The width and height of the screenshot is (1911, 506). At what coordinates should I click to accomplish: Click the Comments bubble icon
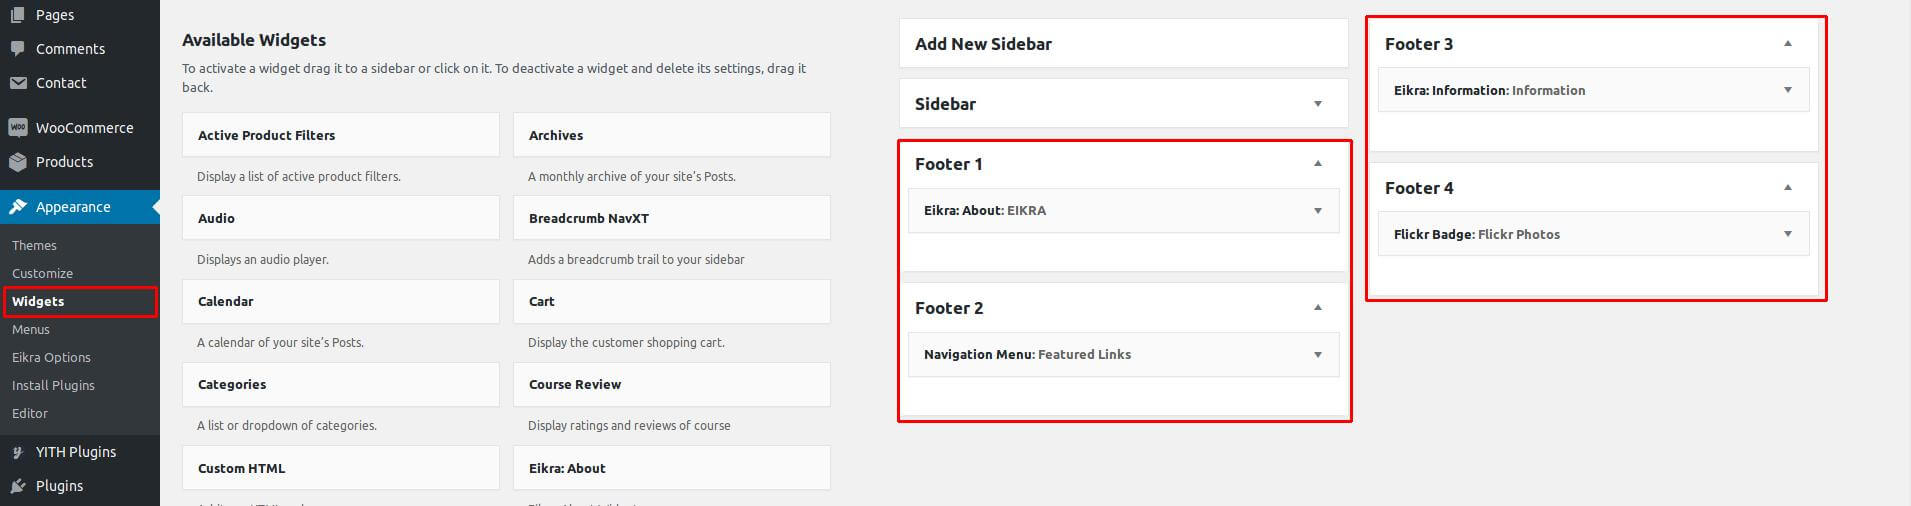17,48
